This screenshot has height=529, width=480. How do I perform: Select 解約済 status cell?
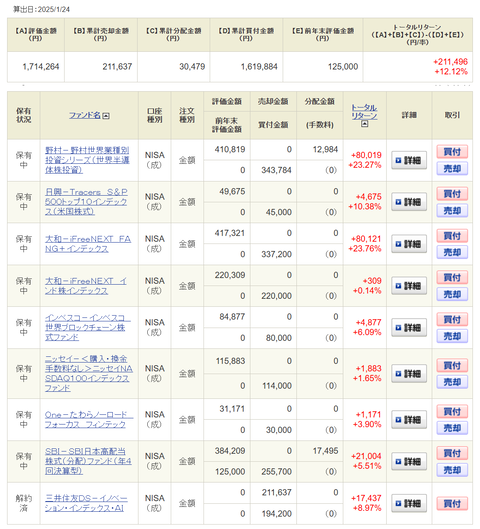(24, 503)
